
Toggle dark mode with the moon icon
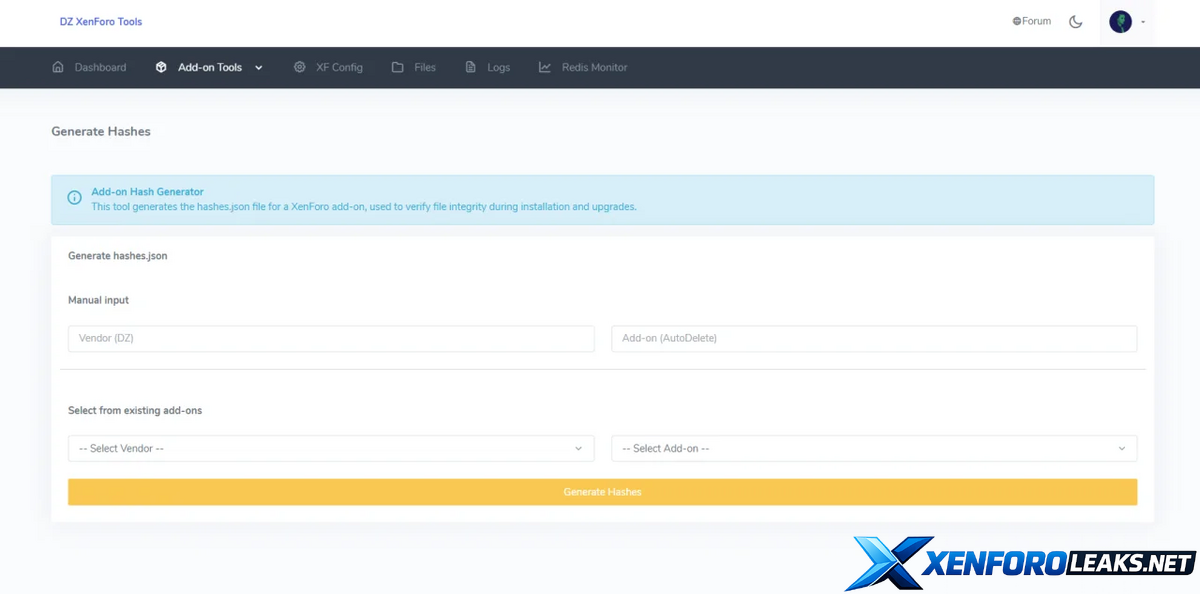coord(1076,22)
